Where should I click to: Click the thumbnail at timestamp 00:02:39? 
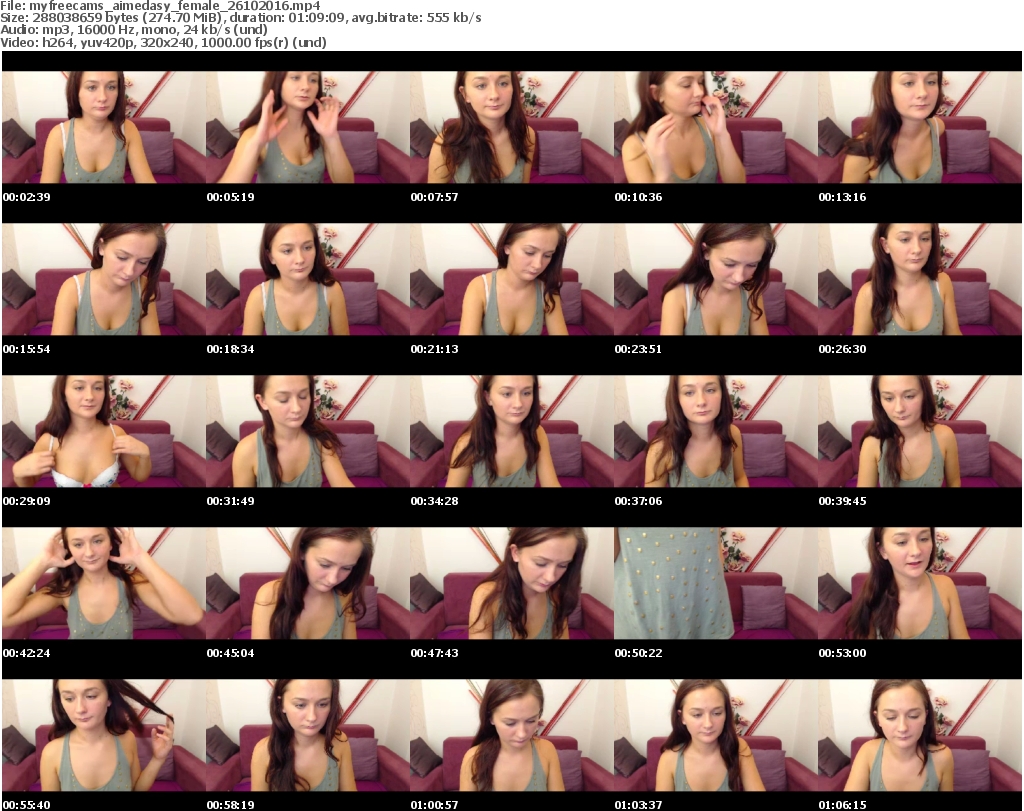(103, 127)
